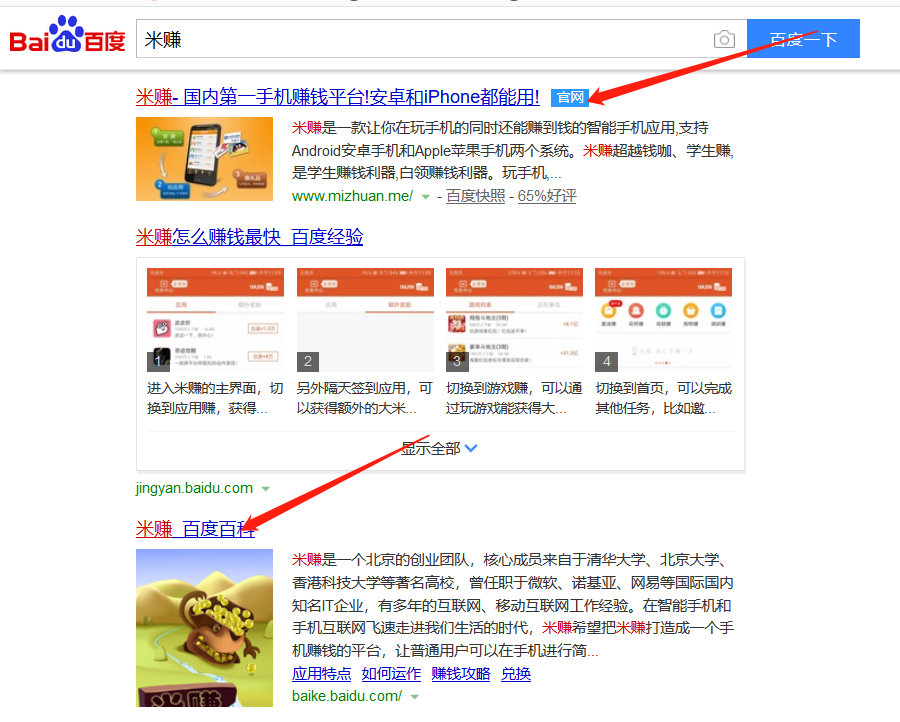Click the Baidu logo
The height and width of the screenshot is (722, 900).
(x=67, y=36)
